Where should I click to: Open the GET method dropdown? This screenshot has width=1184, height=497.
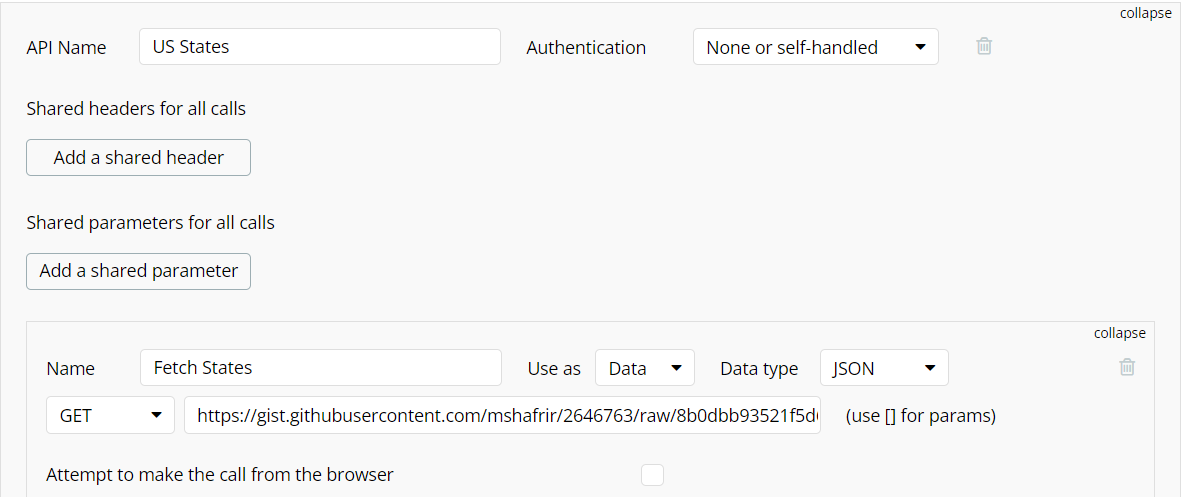click(110, 415)
